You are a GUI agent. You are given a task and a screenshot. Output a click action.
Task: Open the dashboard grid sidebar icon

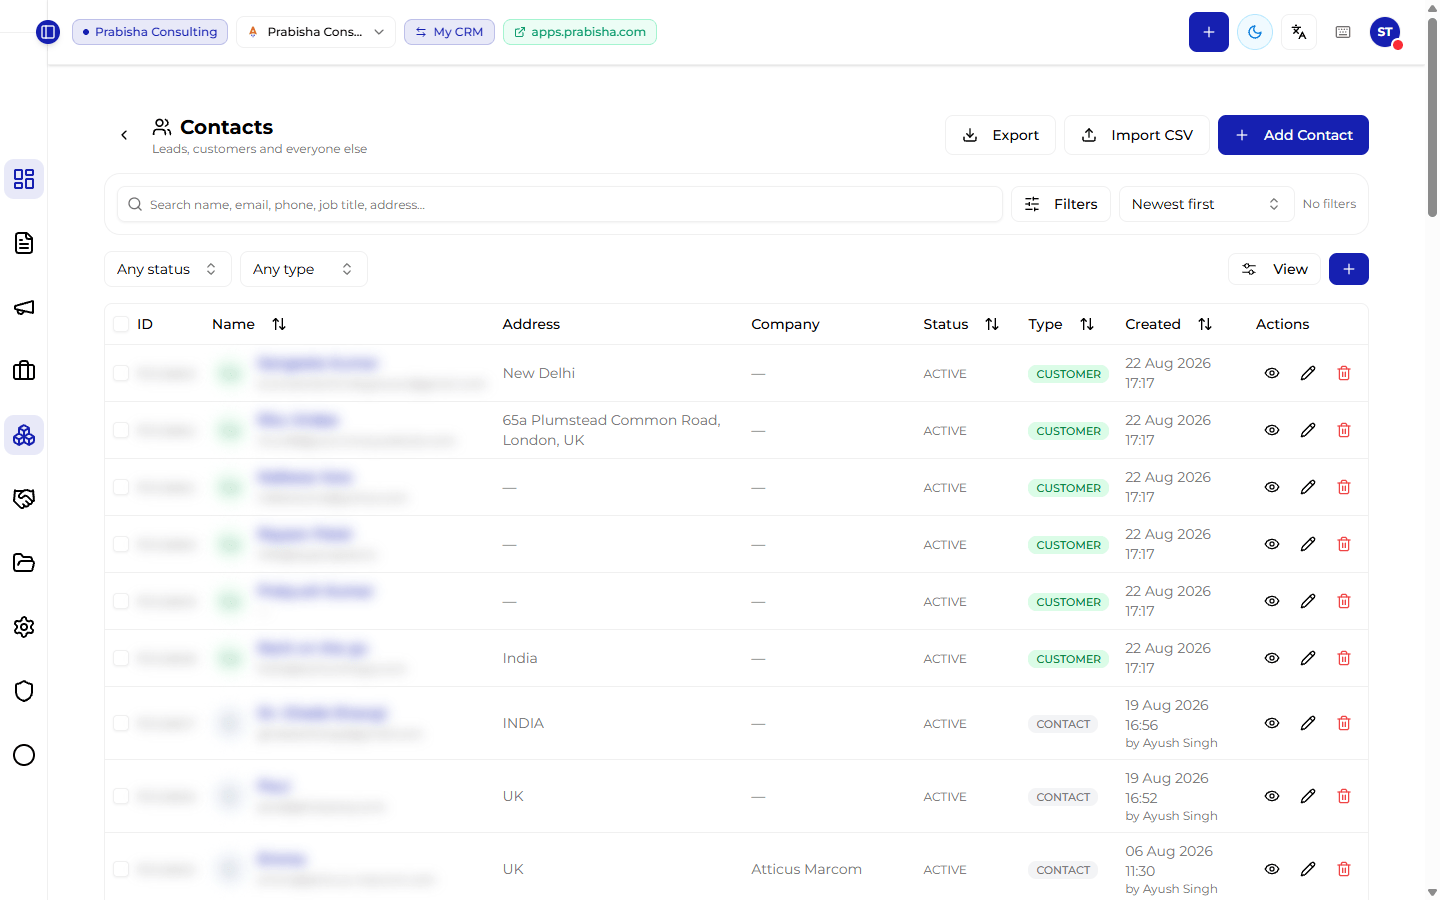tap(24, 179)
